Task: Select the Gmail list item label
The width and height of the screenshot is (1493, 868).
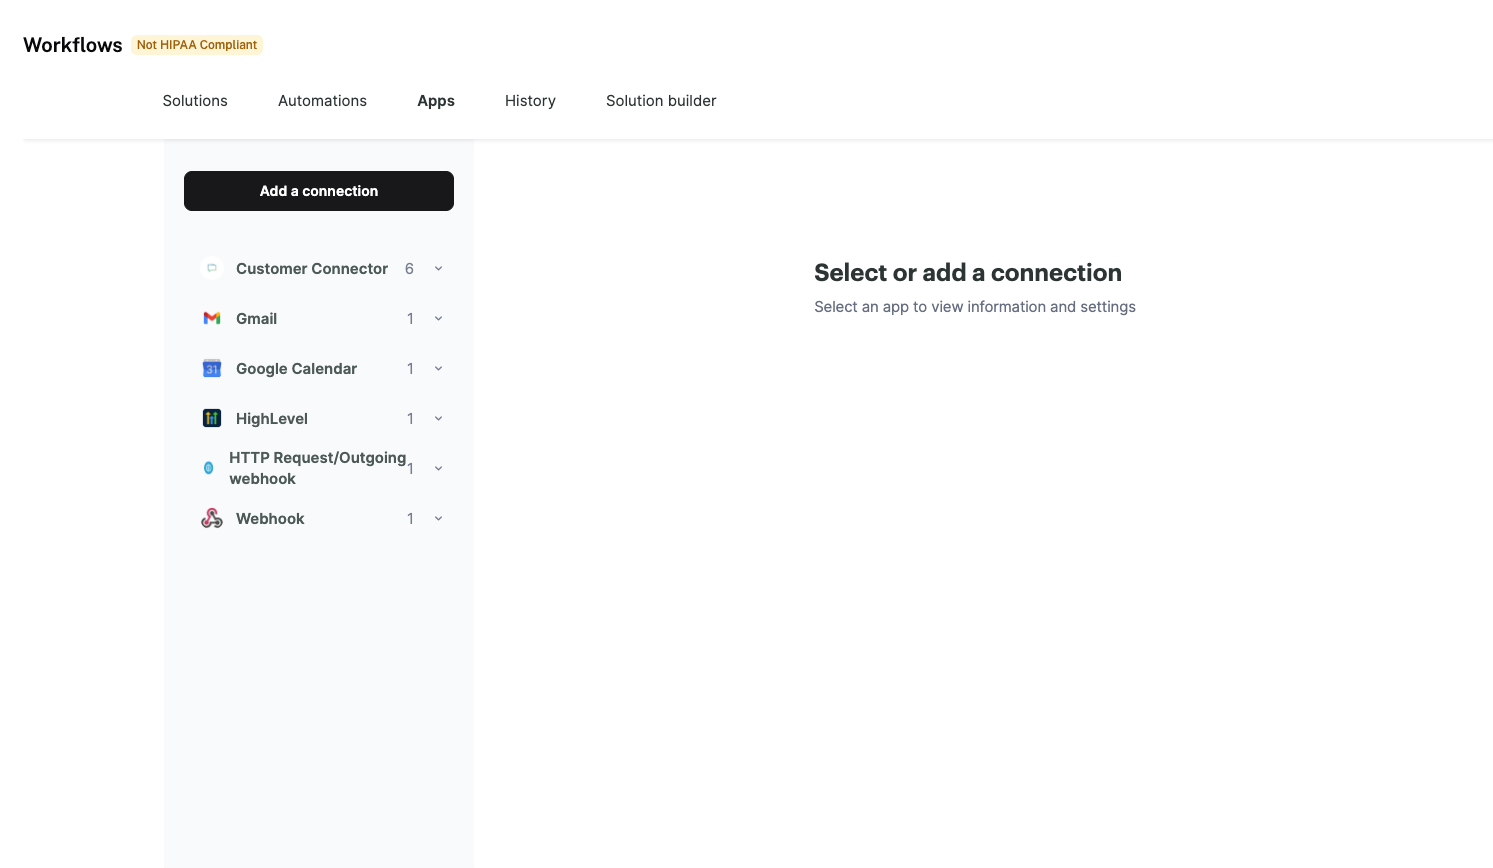Action: click(256, 319)
